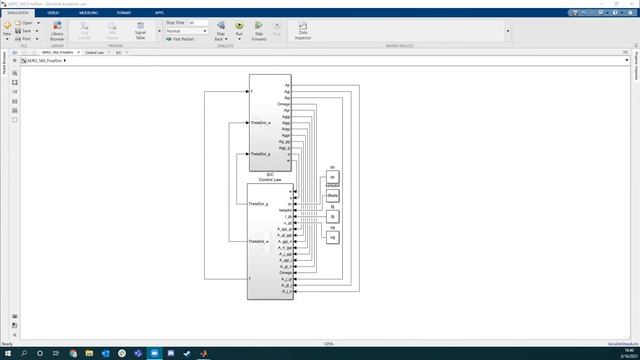Switch to the Debug ribbon tab
This screenshot has width=640, height=360.
pyautogui.click(x=53, y=13)
